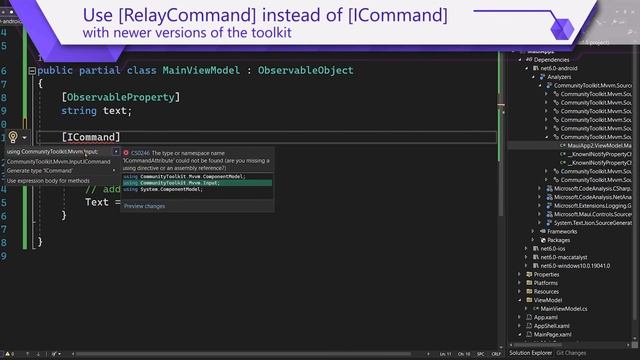Screen dimensions: 640x360
Task: Click CS0246 error code link
Action: [x=140, y=153]
